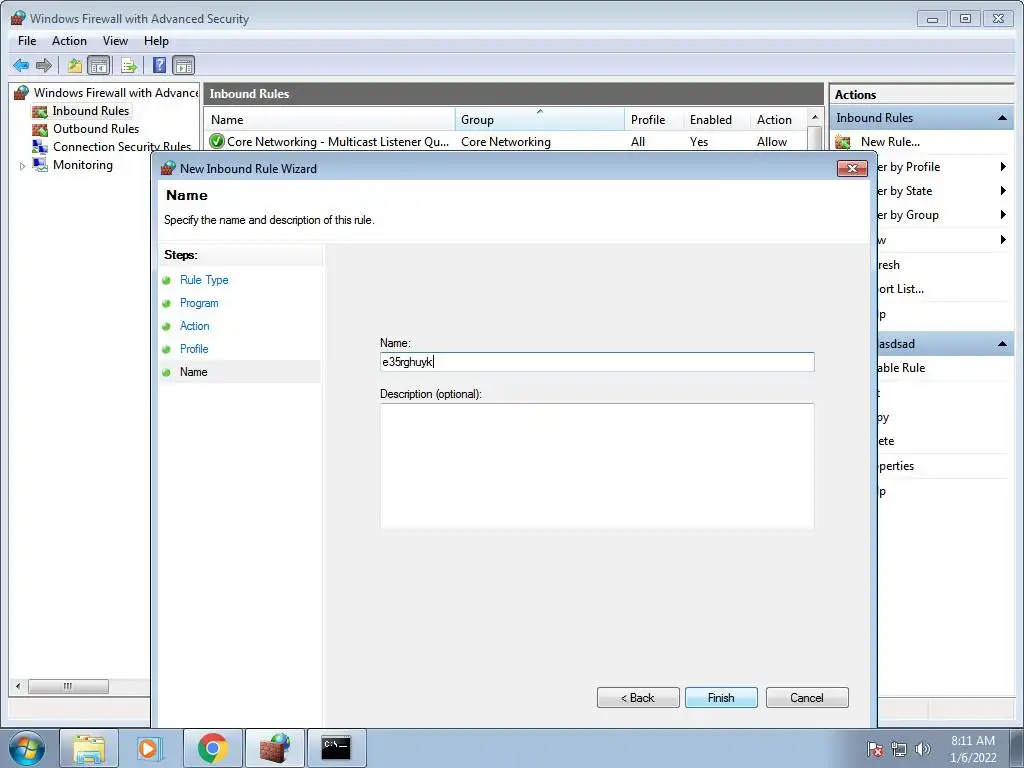Expand the Filter by Profile submenu arrow

click(x=1002, y=167)
